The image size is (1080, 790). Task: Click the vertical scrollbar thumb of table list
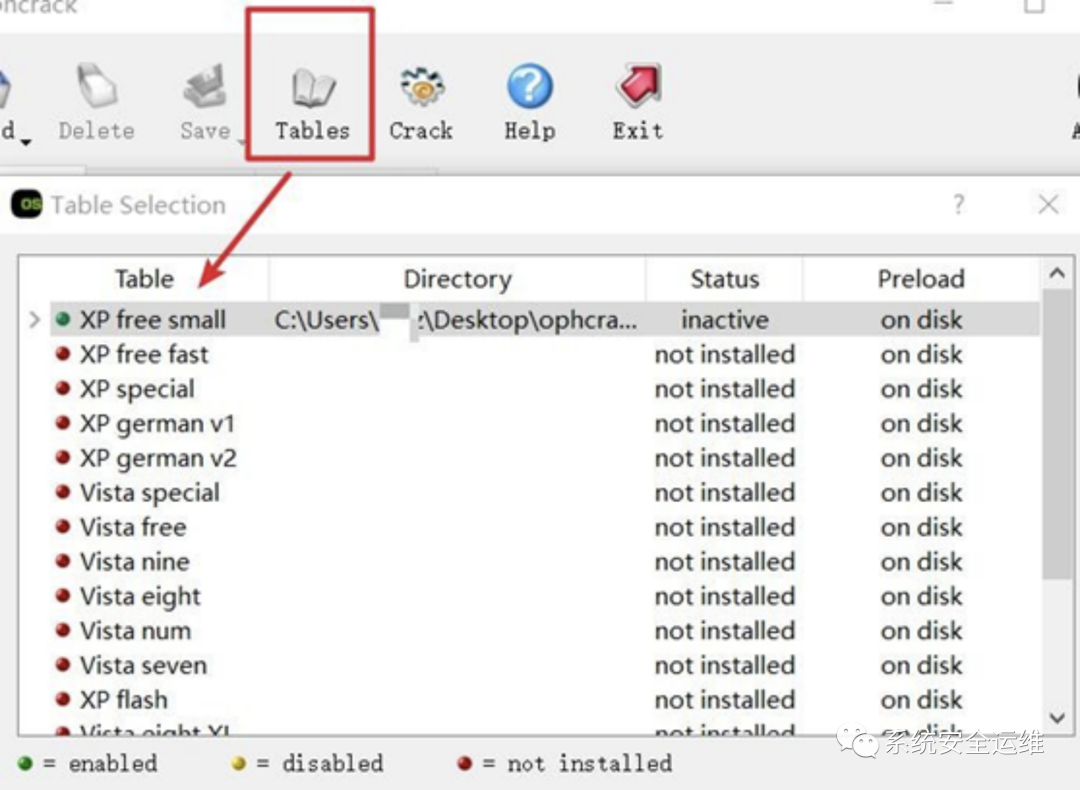(1057, 434)
